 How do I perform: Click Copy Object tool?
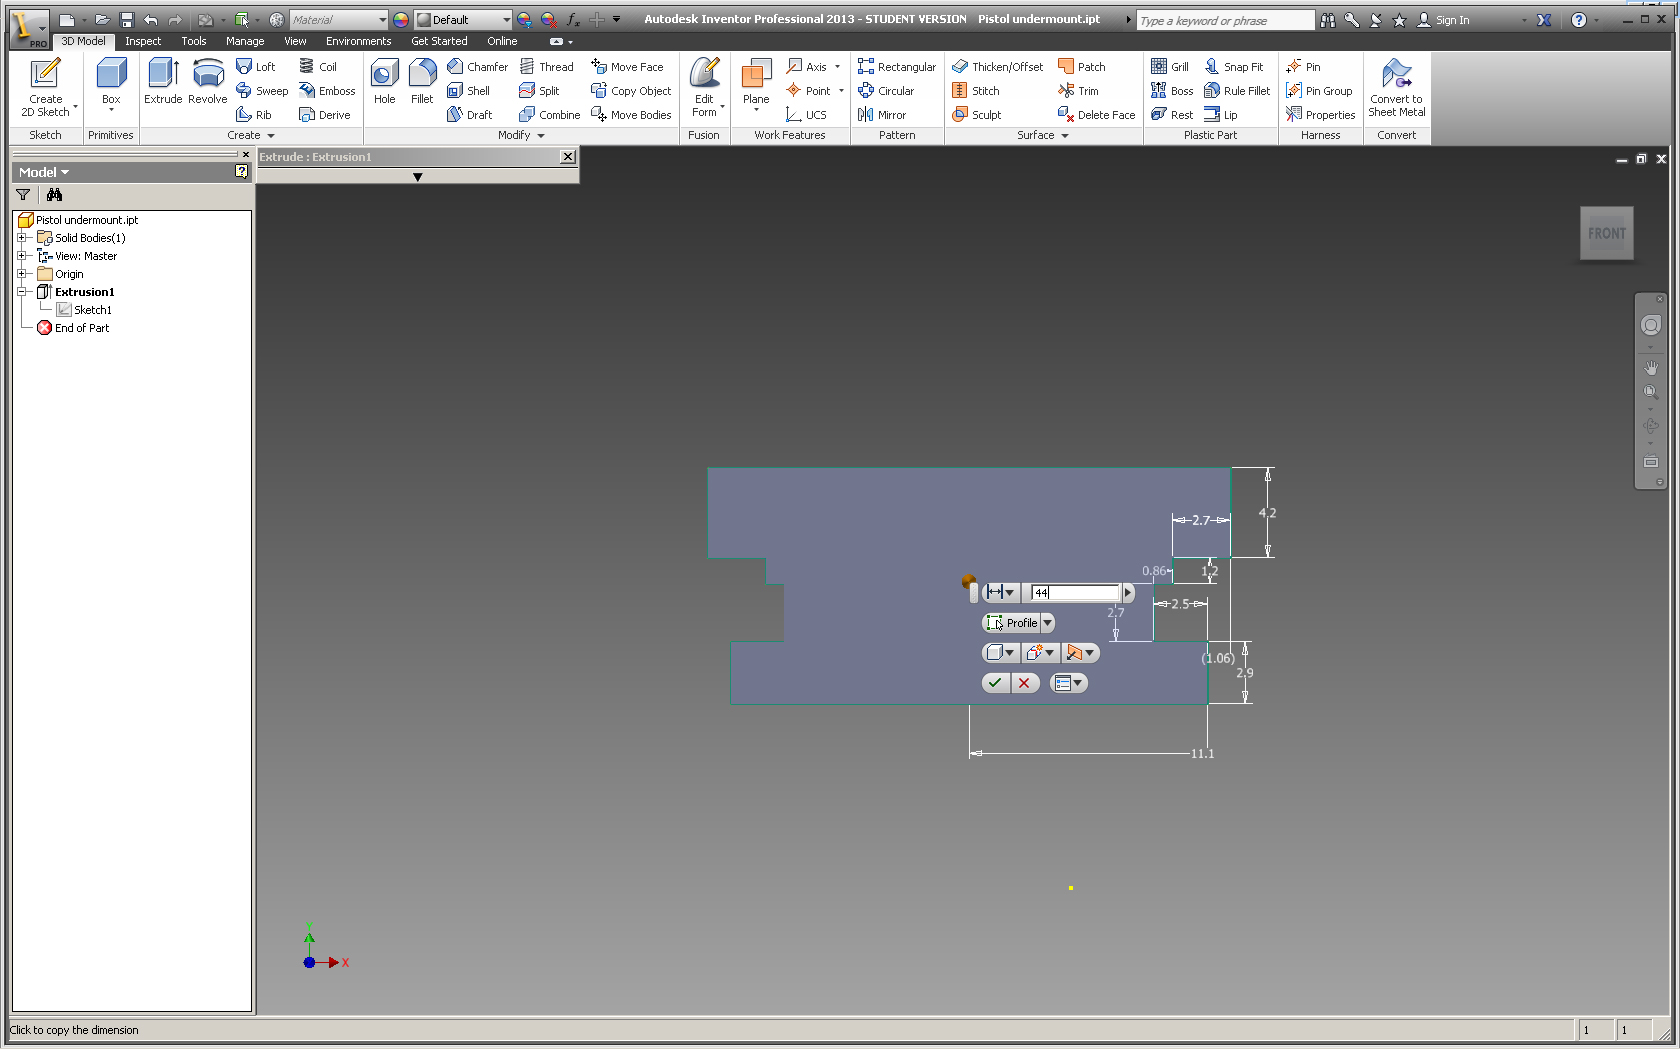pyautogui.click(x=631, y=91)
